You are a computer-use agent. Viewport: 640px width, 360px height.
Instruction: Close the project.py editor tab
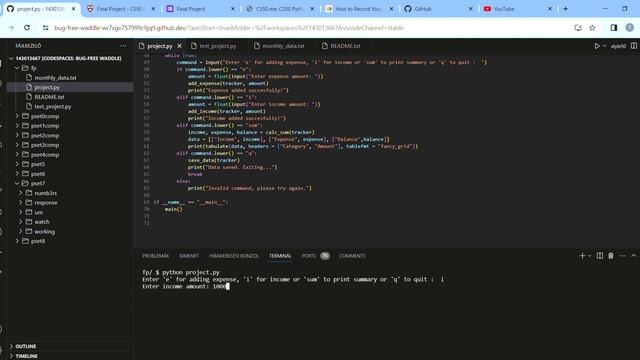click(x=180, y=46)
